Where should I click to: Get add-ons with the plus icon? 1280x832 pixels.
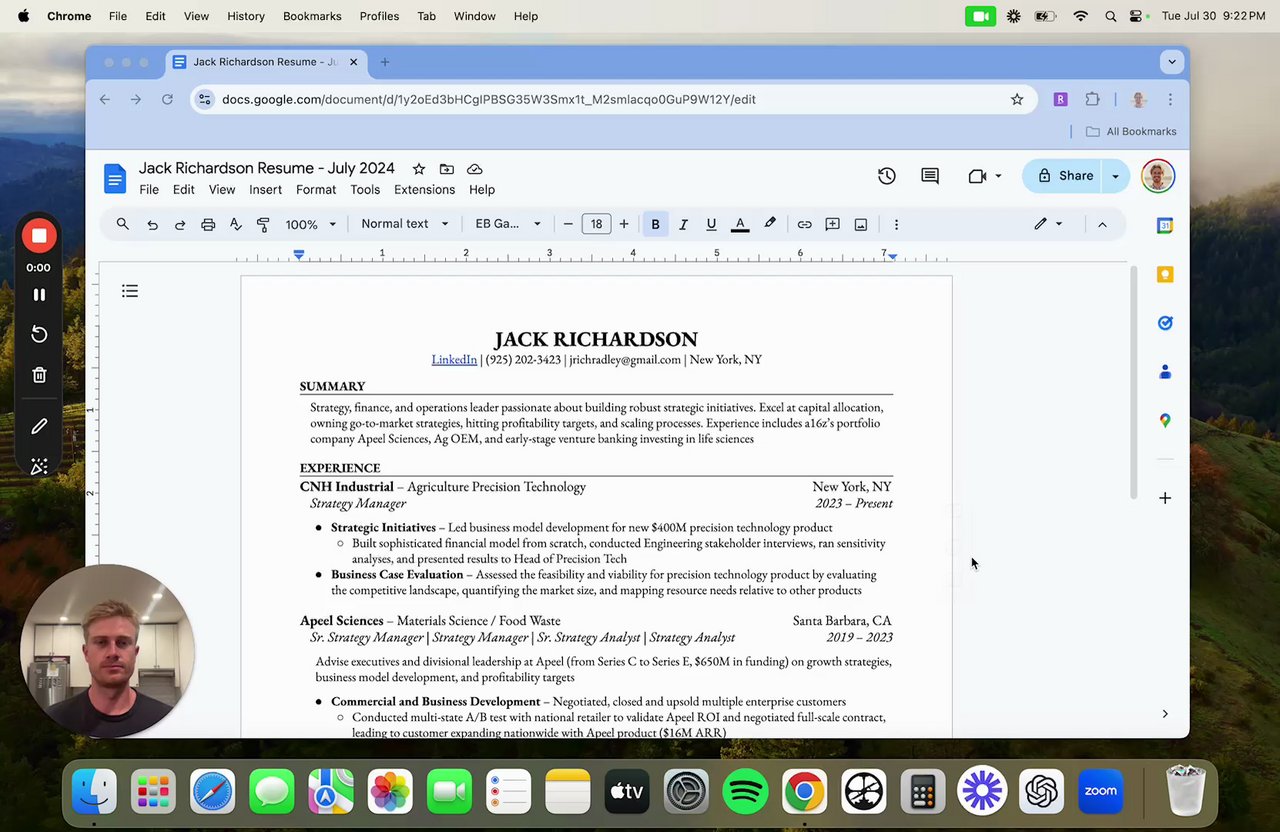(1165, 498)
